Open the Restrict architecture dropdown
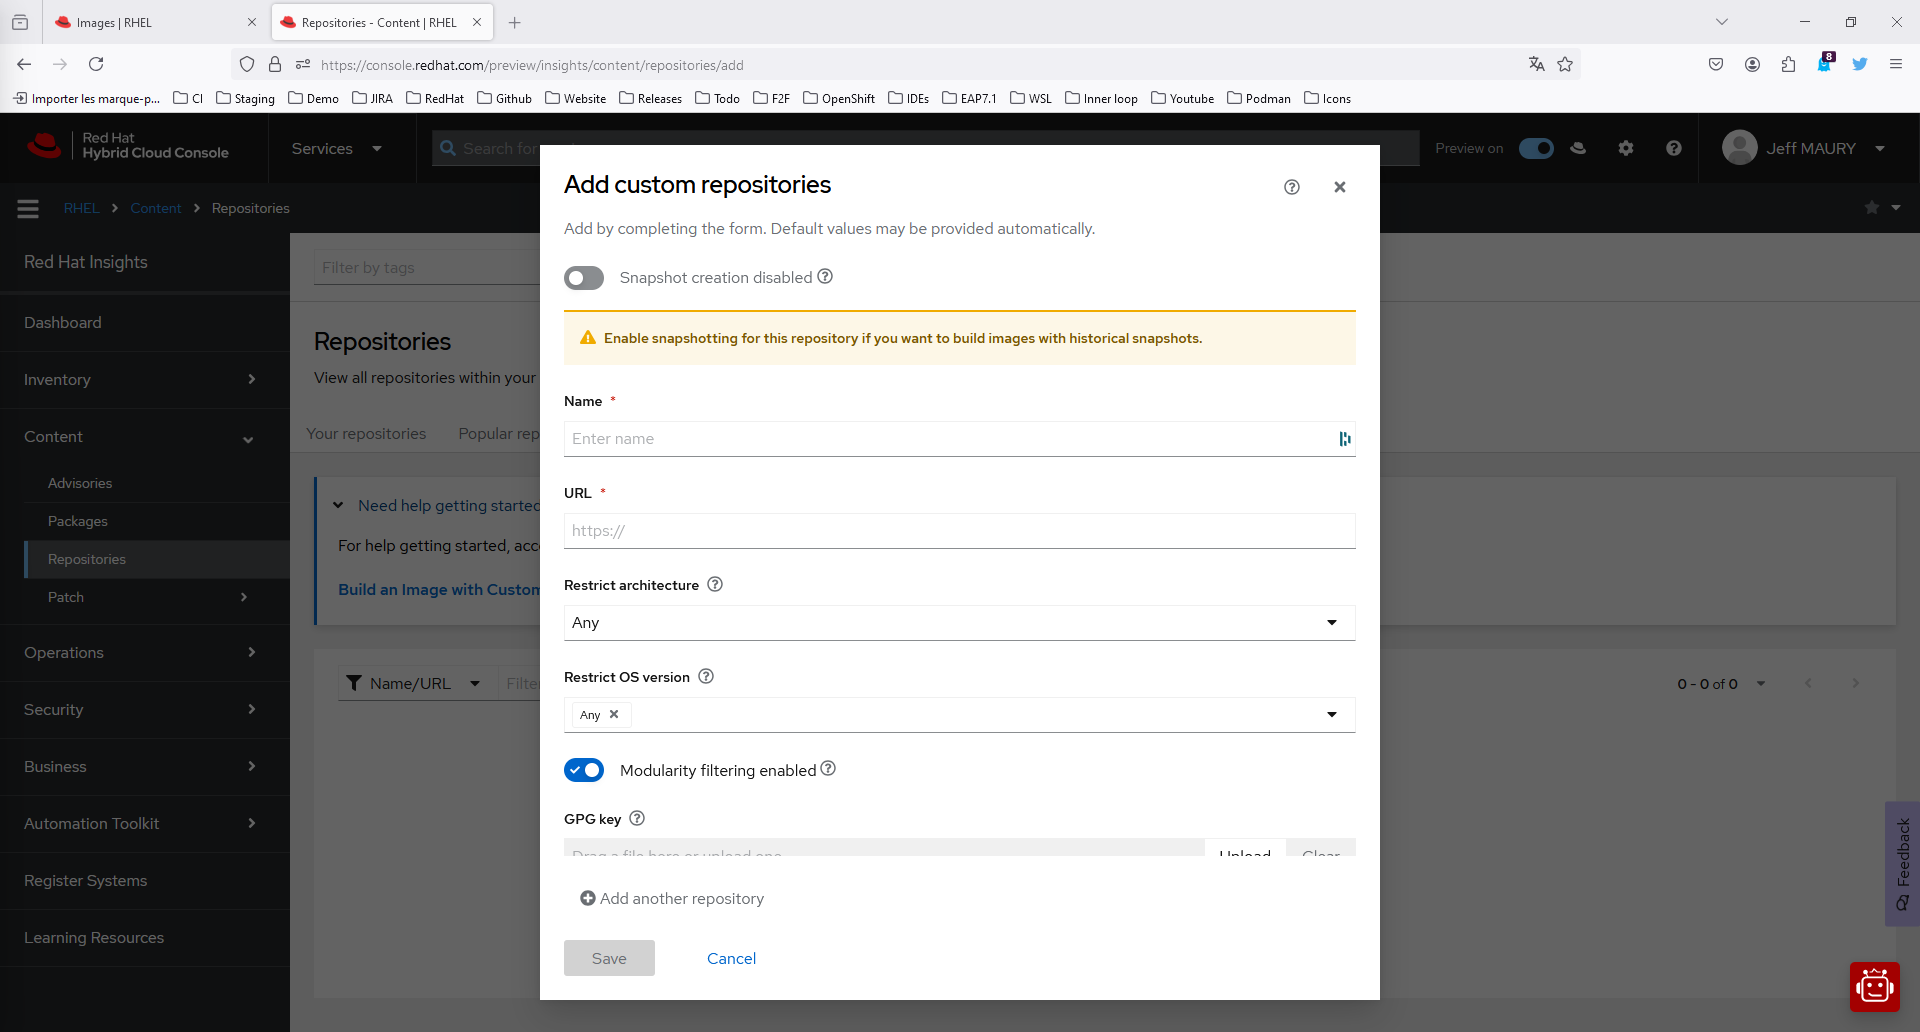Screen dimensions: 1920x1032 click(x=1331, y=622)
